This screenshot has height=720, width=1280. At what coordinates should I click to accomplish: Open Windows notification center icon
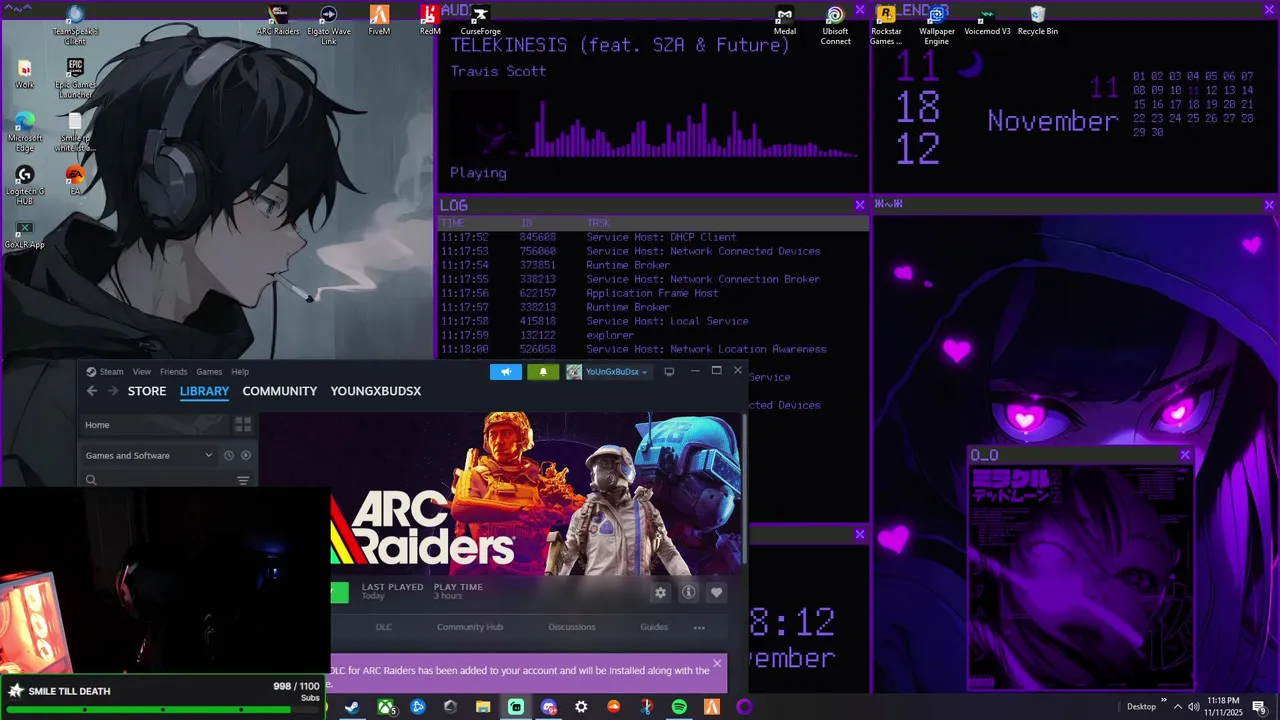(x=1259, y=707)
